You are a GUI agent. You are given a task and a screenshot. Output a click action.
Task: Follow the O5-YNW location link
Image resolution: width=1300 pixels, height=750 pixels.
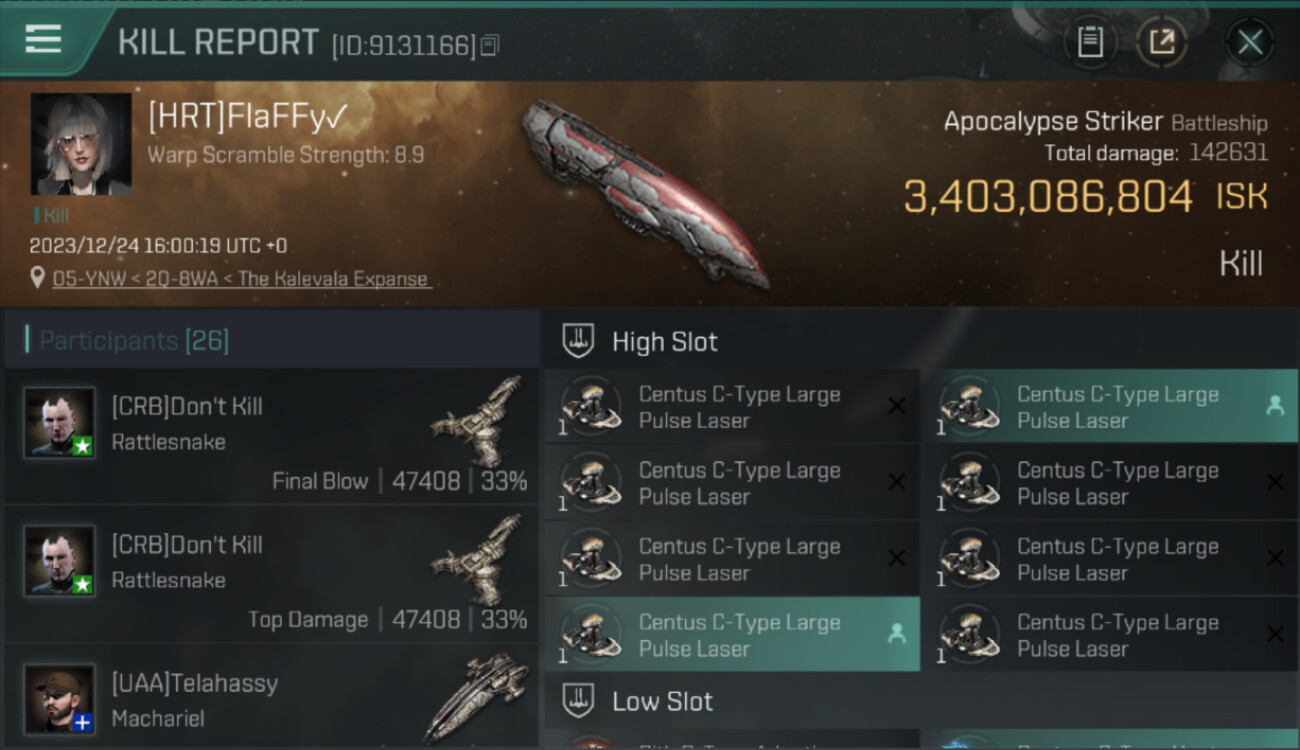tap(242, 279)
